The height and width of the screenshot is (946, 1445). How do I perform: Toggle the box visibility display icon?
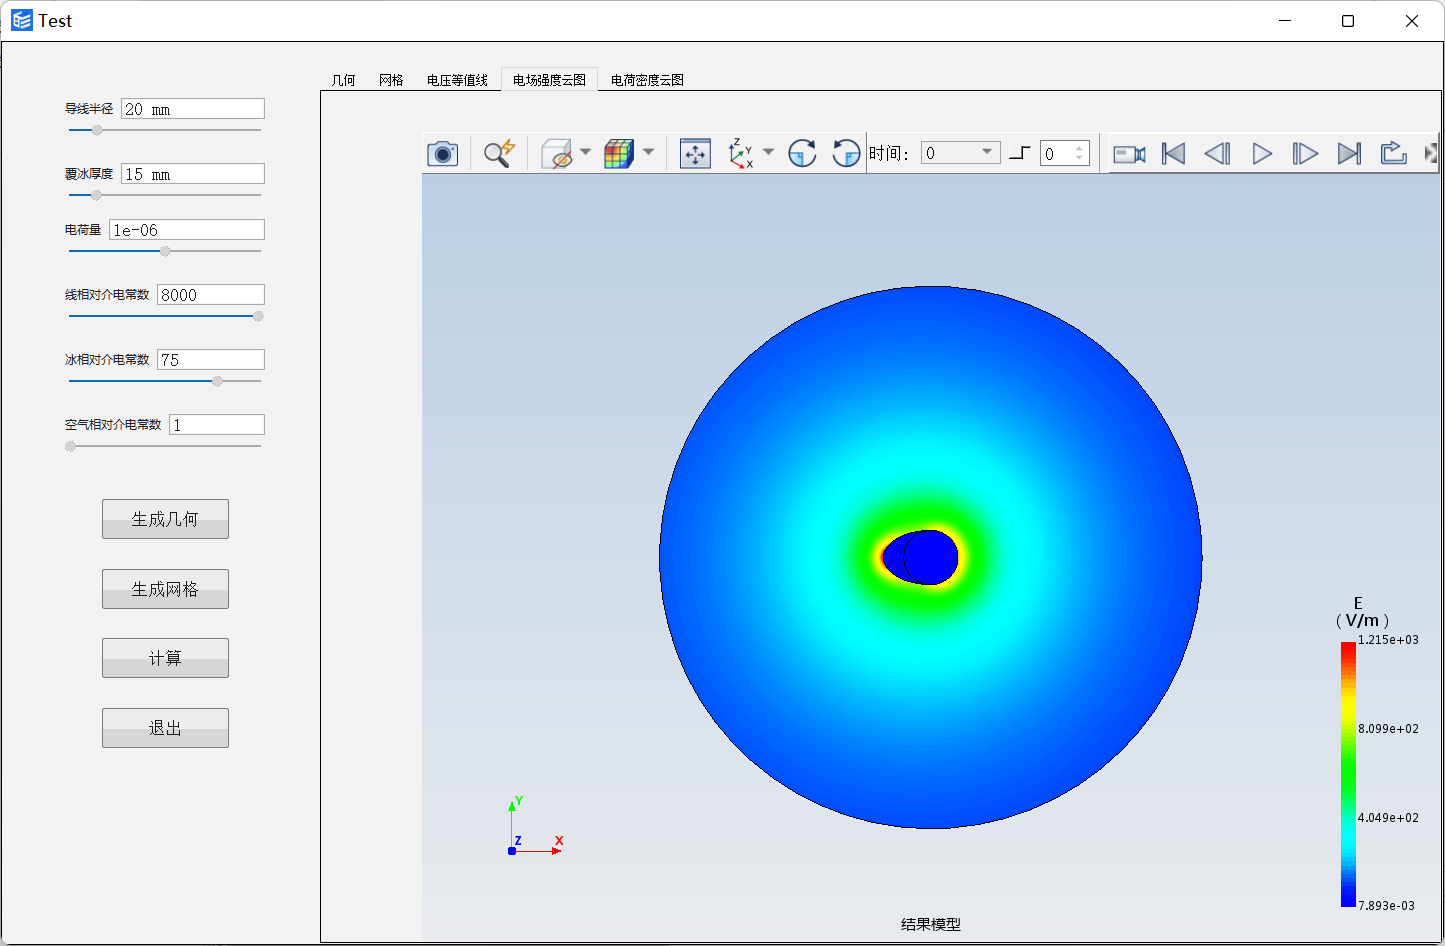click(x=557, y=153)
